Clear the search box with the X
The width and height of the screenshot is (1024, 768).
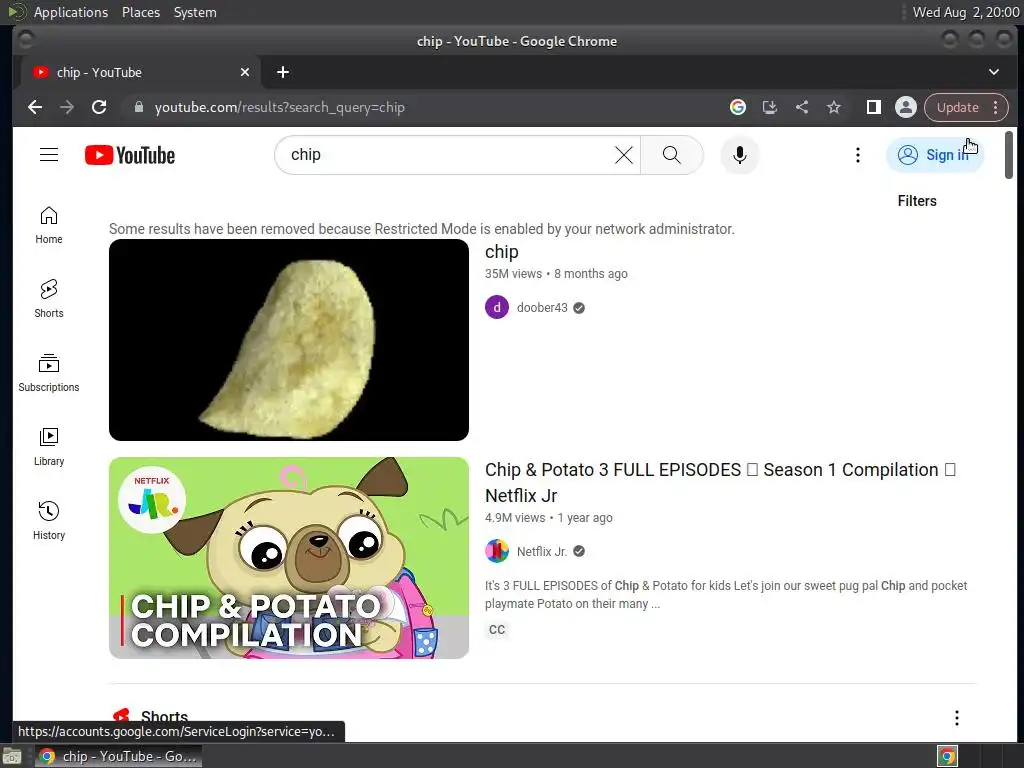click(x=624, y=155)
